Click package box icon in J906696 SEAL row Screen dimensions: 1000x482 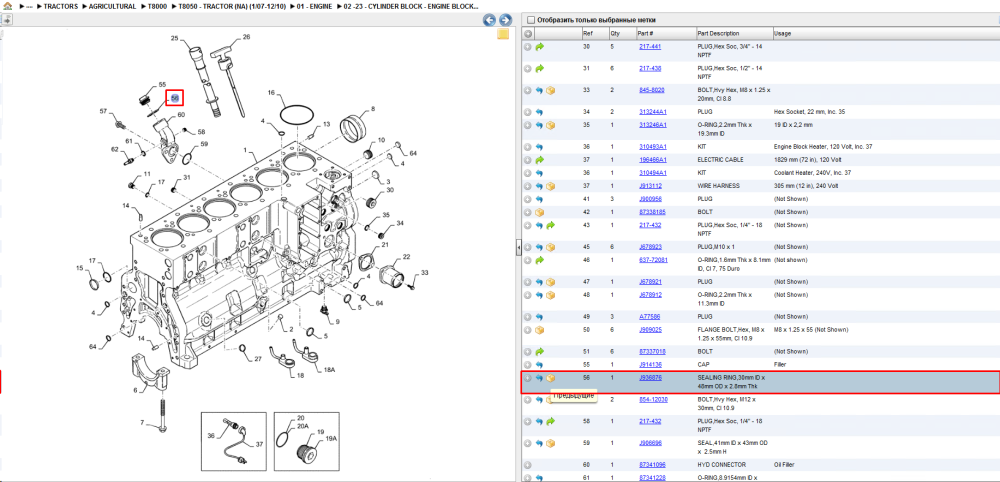click(550, 443)
